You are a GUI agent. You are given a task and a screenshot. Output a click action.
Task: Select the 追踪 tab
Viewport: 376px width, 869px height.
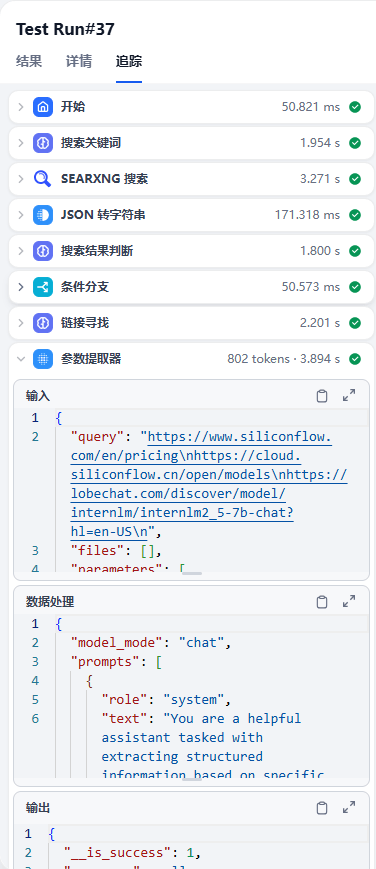[x=129, y=61]
